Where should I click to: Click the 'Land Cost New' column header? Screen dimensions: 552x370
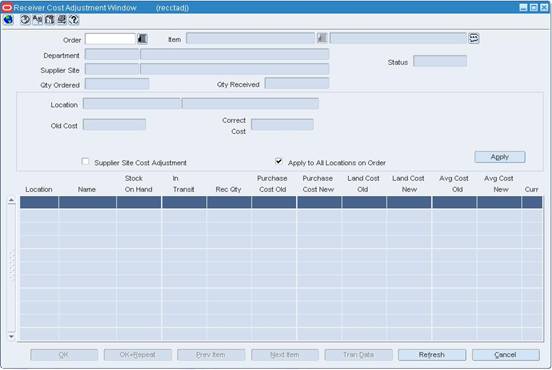pos(408,184)
